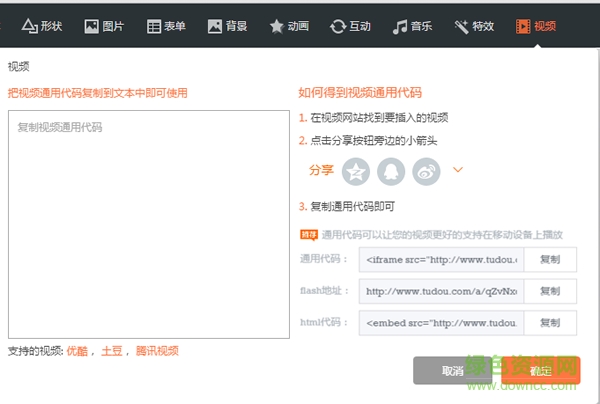Click the flash地址 URL field

point(440,291)
